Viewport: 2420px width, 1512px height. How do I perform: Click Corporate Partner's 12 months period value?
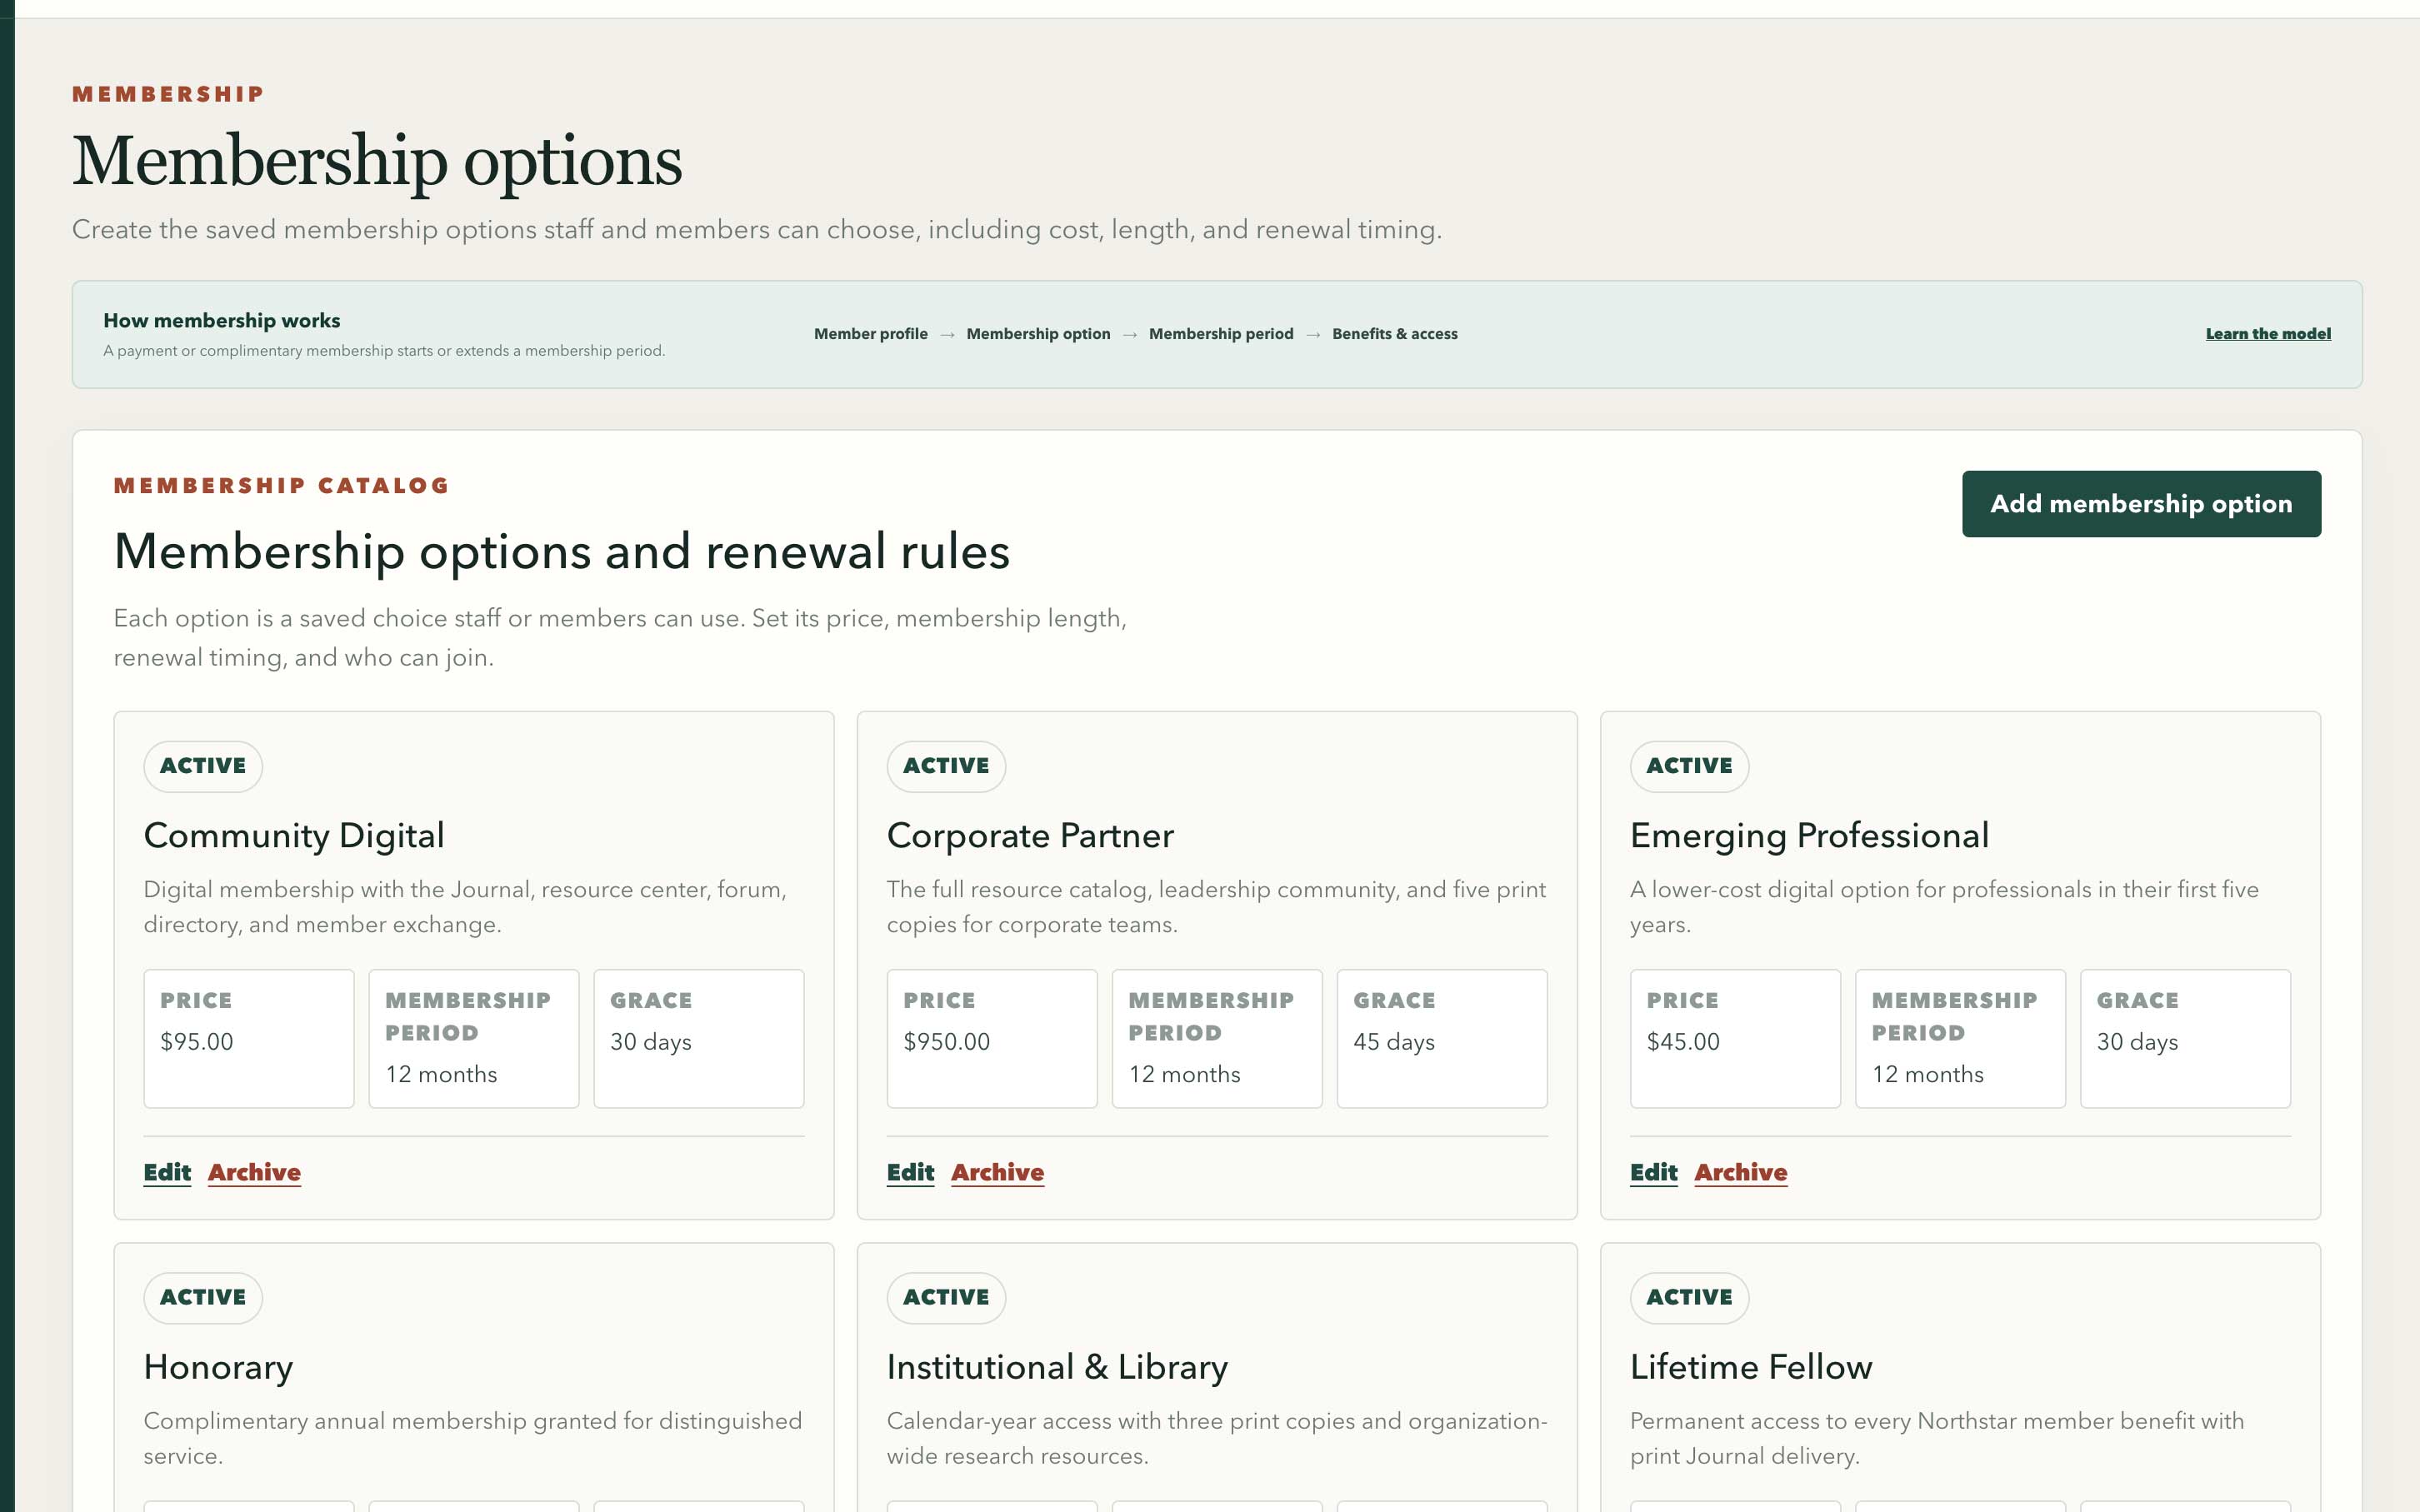1184,1074
